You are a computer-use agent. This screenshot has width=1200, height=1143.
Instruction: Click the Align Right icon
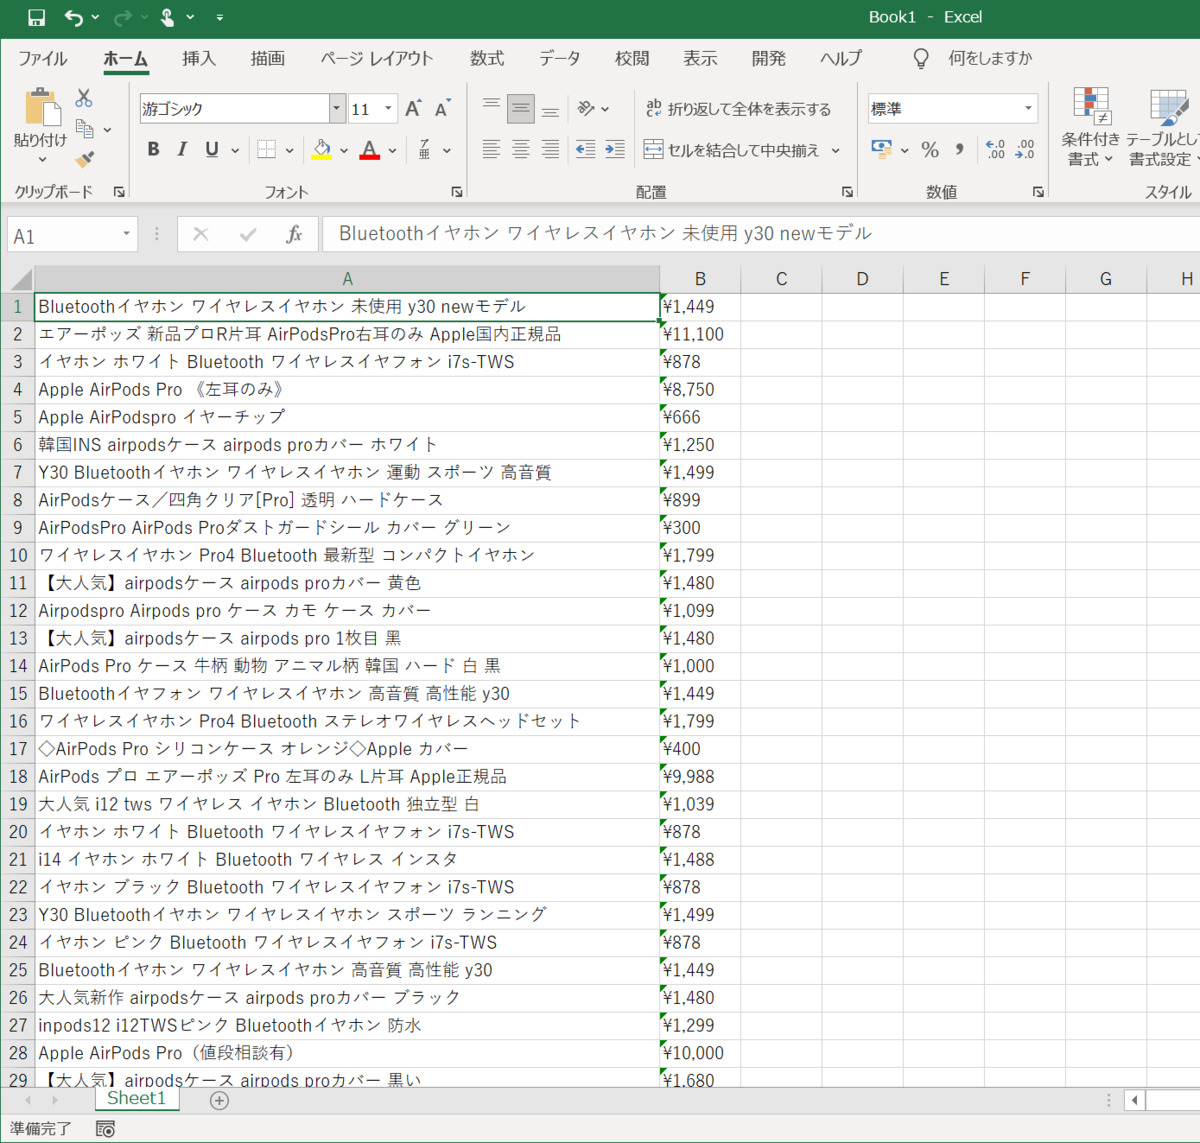click(550, 150)
